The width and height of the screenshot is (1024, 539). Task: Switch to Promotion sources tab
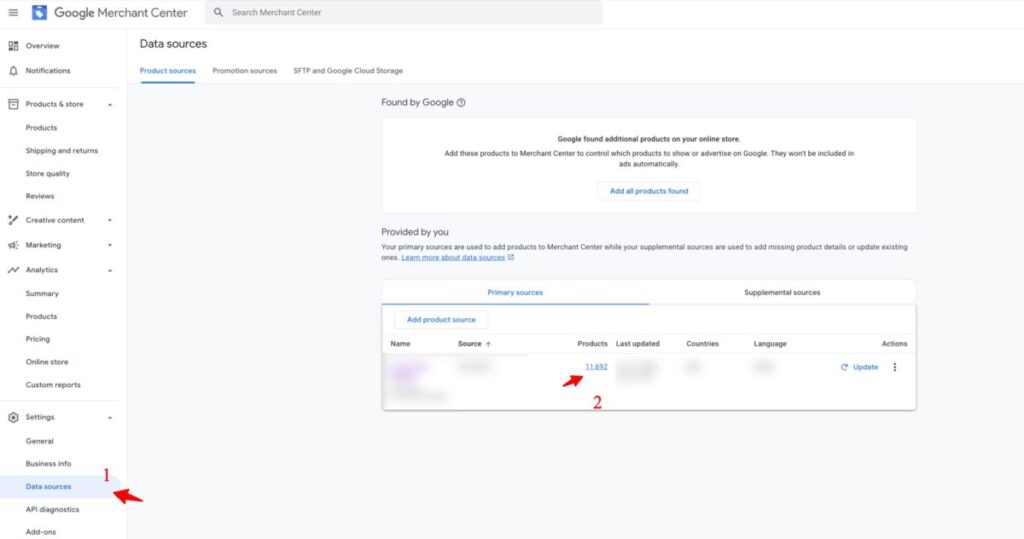244,71
